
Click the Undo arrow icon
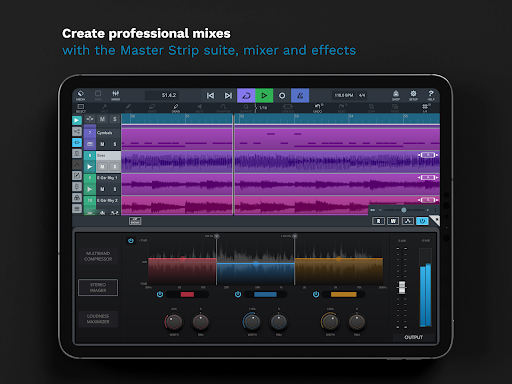tap(318, 108)
